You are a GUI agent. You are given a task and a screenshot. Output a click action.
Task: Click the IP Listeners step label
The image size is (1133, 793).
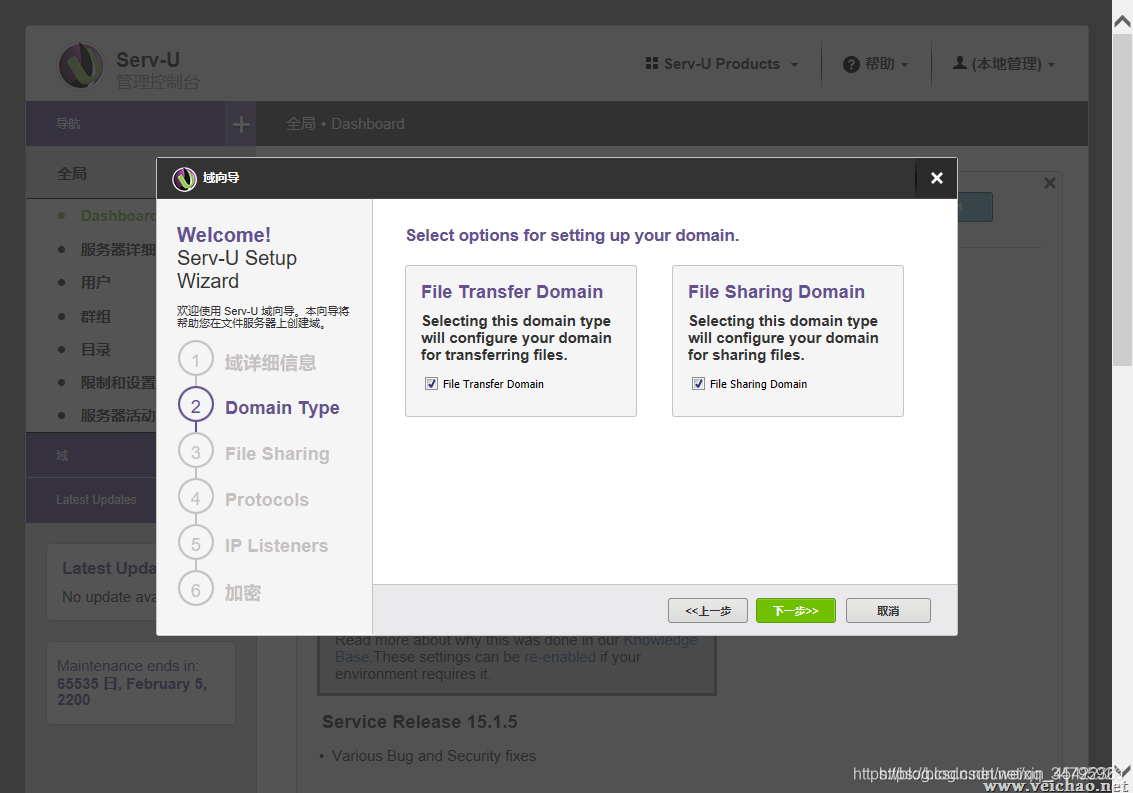tap(276, 546)
